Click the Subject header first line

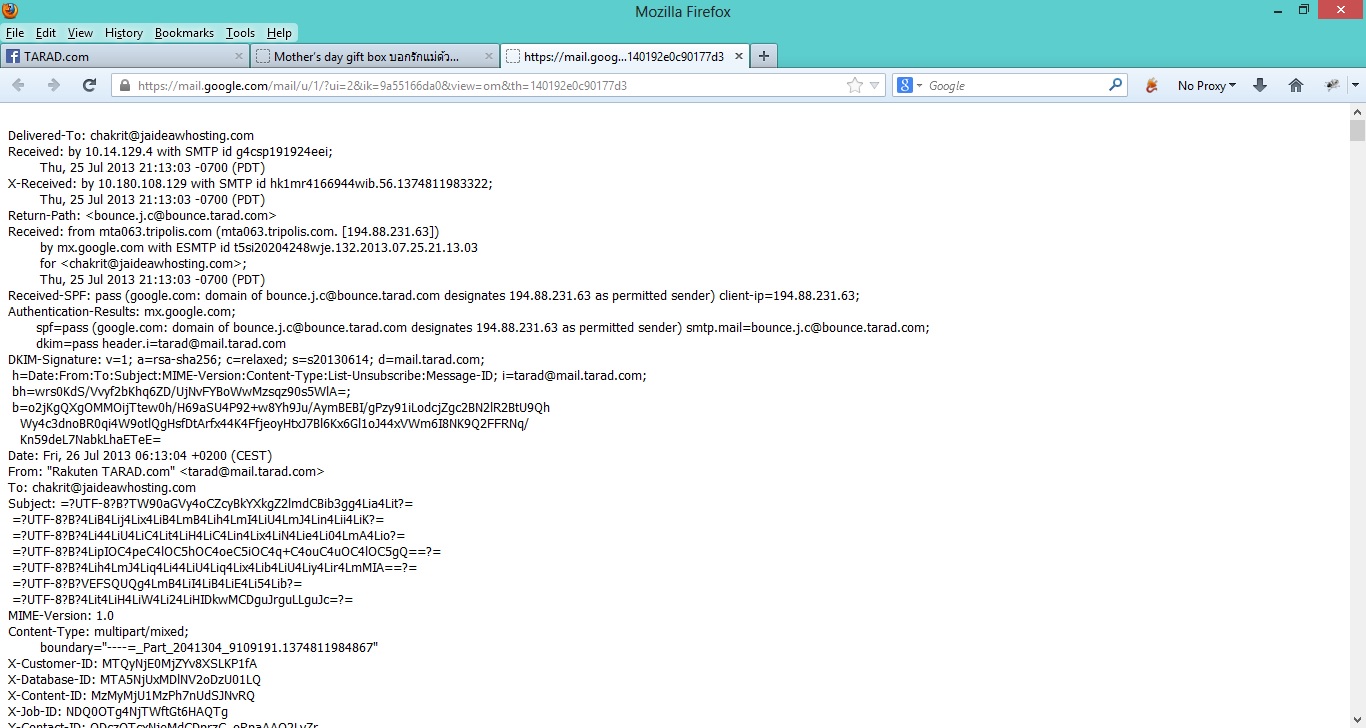(x=210, y=504)
